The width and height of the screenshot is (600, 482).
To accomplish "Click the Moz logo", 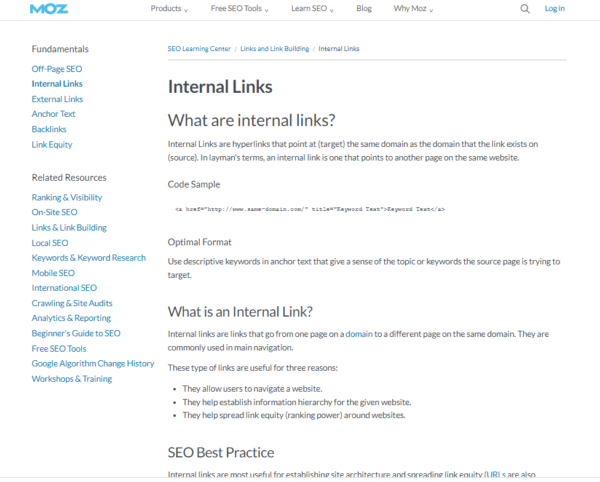I will pos(49,9).
